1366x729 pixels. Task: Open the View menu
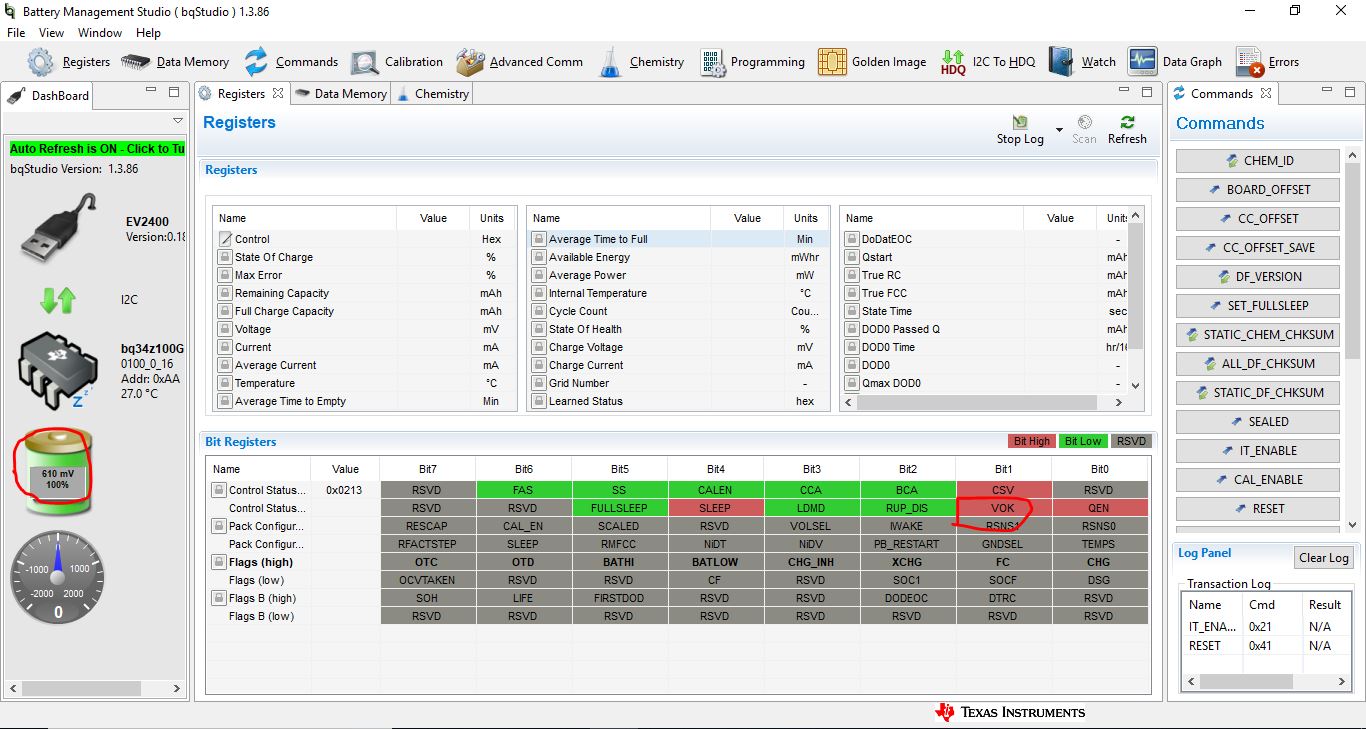pyautogui.click(x=51, y=33)
